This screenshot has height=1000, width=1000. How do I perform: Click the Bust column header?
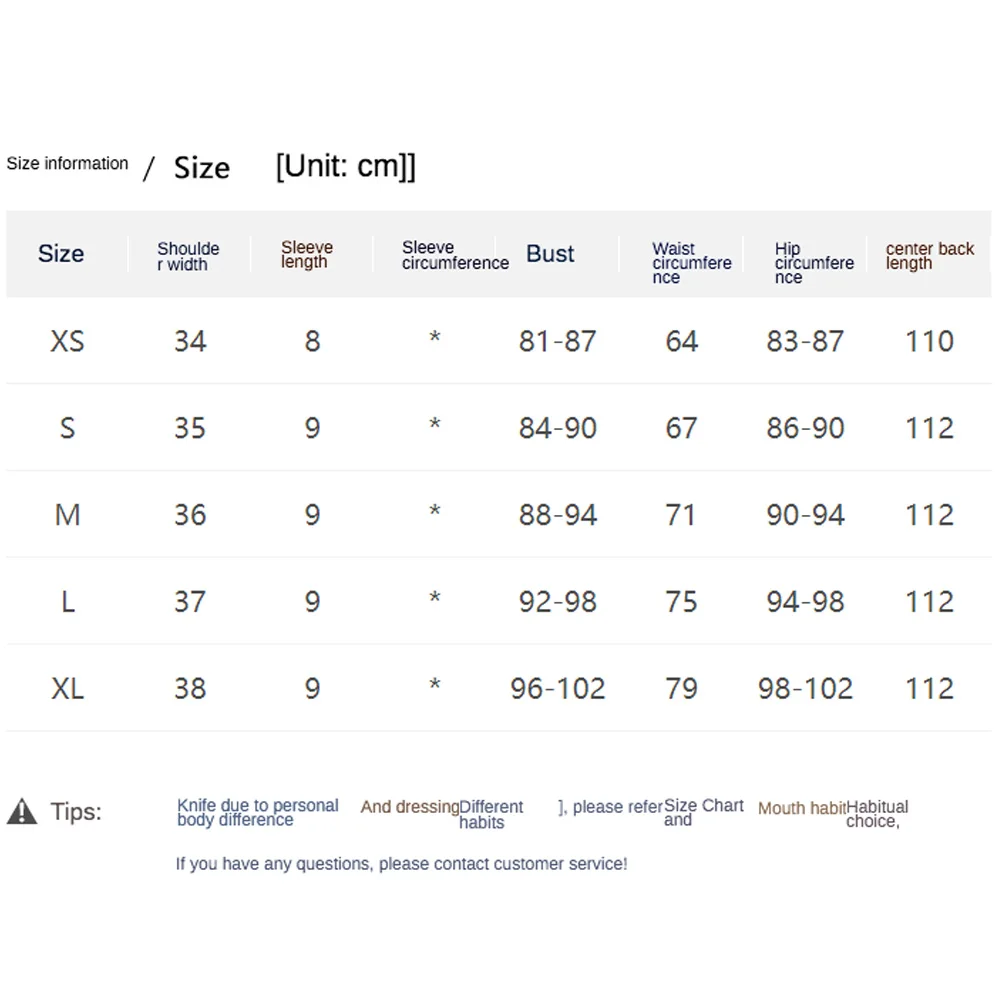tap(550, 254)
